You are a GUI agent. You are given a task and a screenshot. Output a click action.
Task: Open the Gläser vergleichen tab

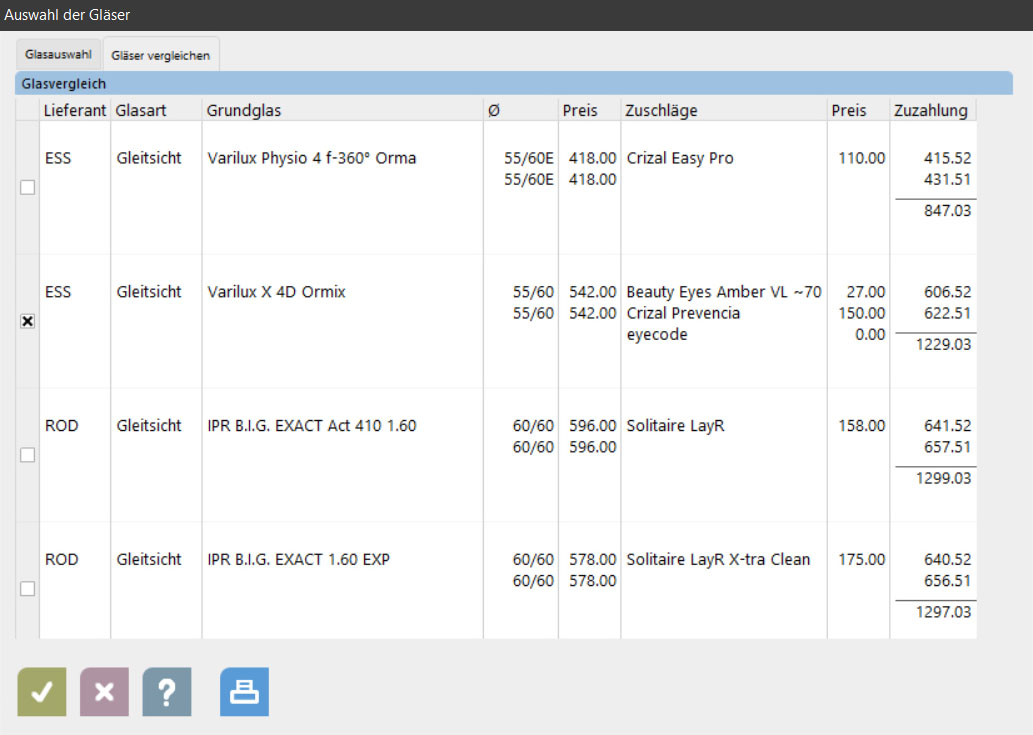161,56
